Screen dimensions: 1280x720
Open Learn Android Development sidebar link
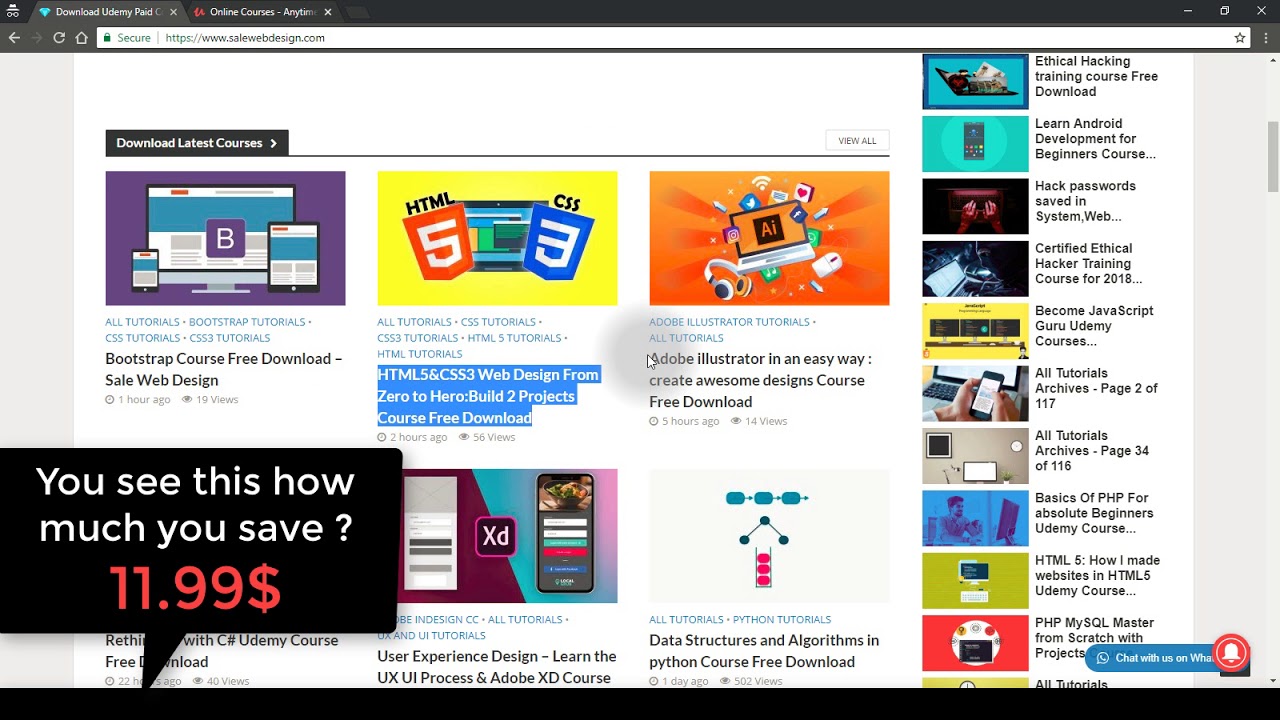pos(1095,139)
